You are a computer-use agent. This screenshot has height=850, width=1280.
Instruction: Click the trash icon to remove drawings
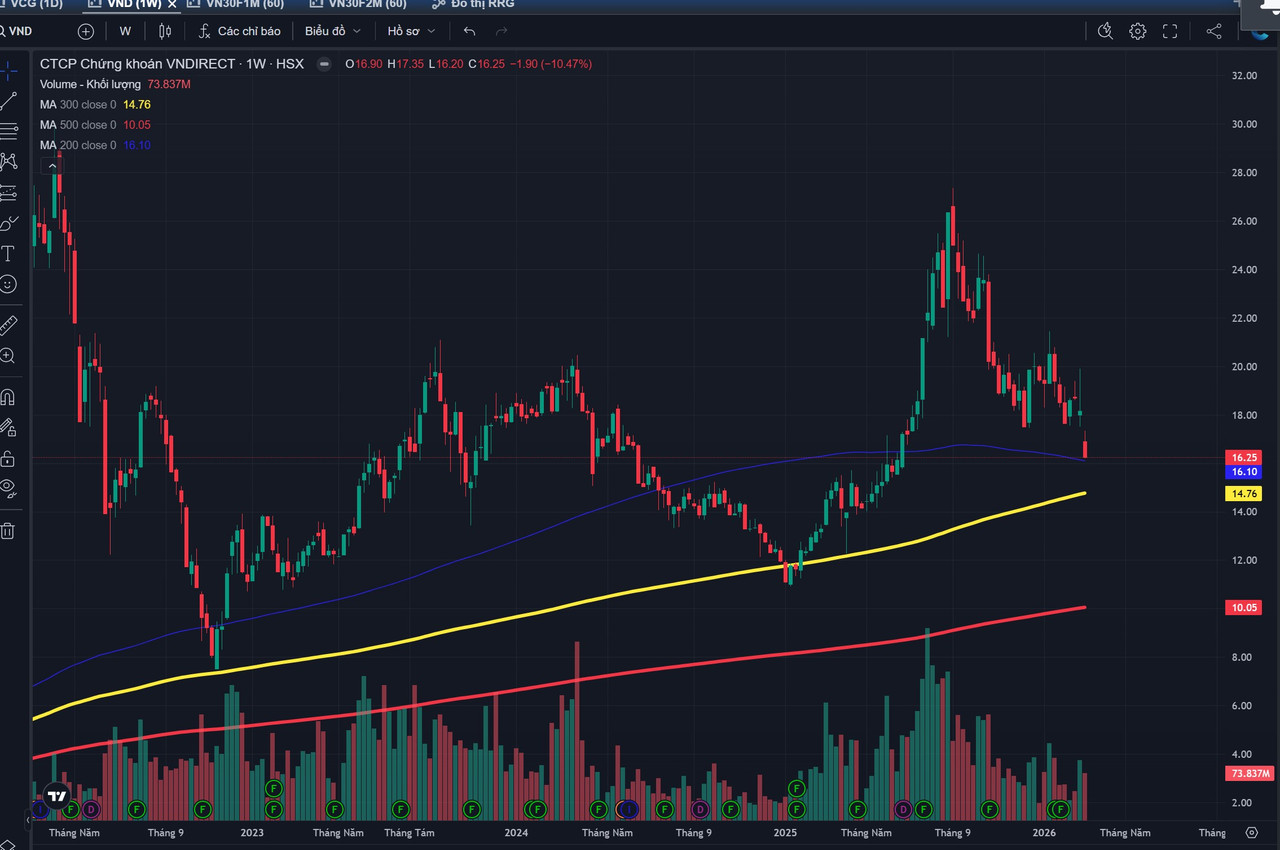[8, 531]
